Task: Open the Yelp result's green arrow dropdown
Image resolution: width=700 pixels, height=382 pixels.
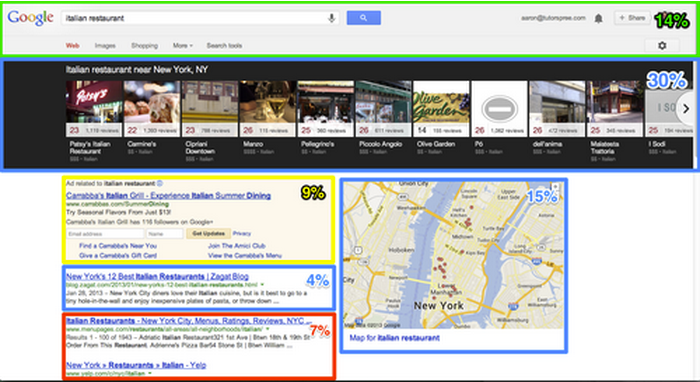Action: (x=150, y=373)
